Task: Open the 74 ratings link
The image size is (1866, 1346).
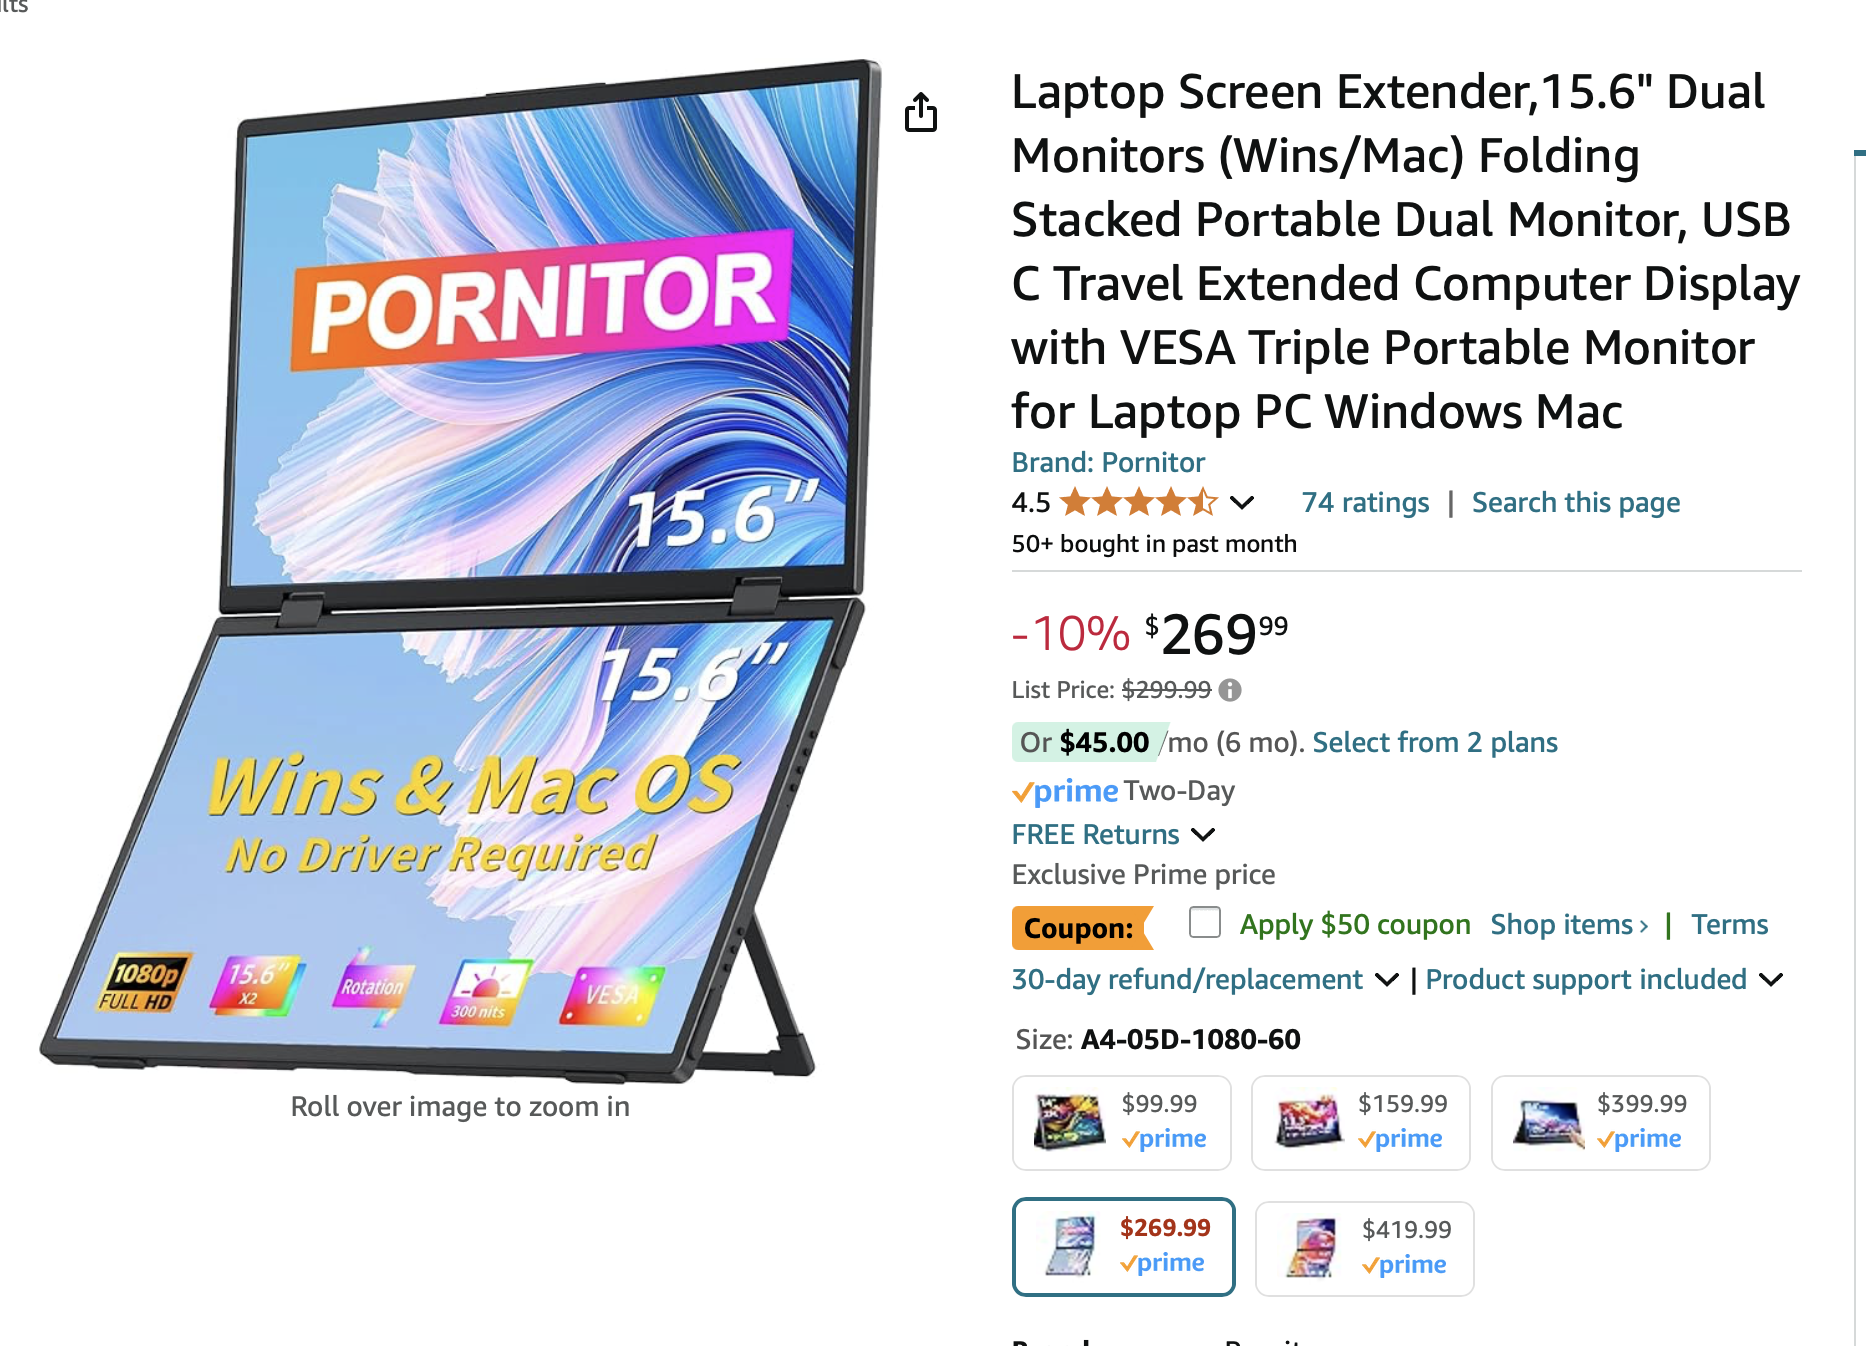Action: click(1365, 502)
